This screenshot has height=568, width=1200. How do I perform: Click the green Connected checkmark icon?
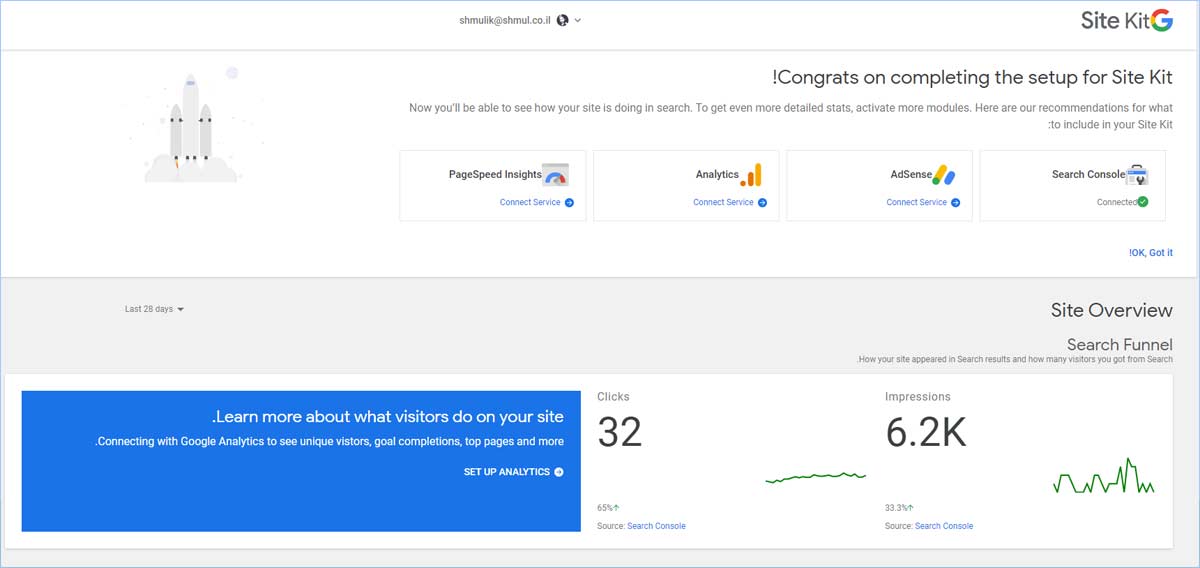coord(1143,202)
